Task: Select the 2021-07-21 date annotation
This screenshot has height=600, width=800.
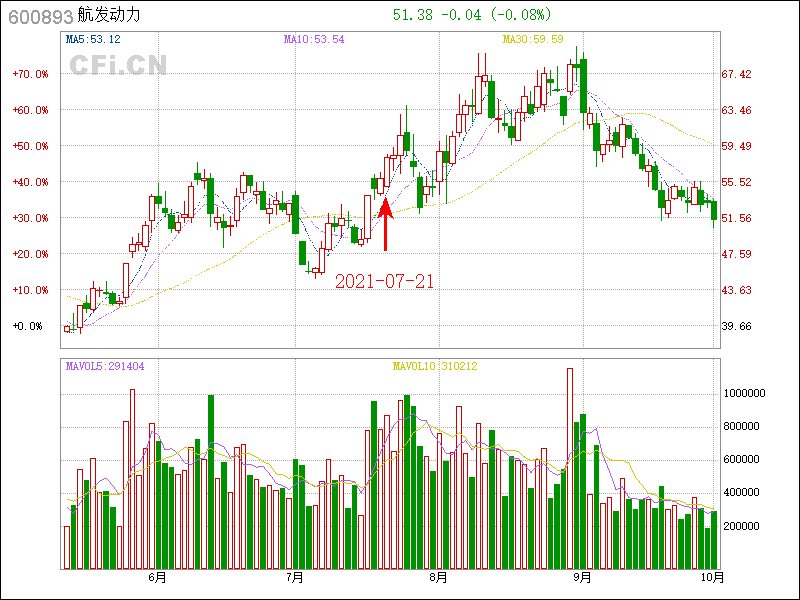Action: coord(384,282)
